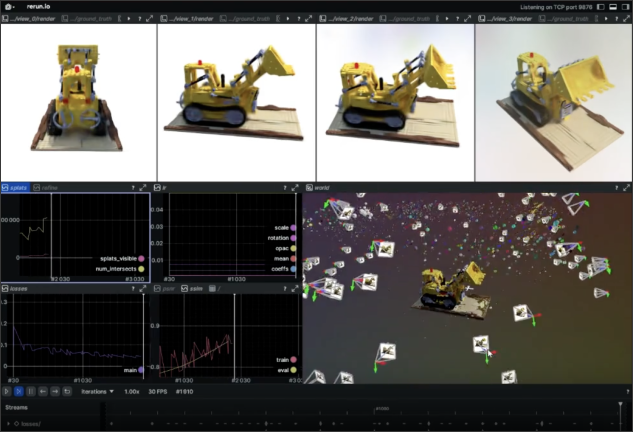Select the follow playback mode button
633x432 pixels.
pos(19,391)
